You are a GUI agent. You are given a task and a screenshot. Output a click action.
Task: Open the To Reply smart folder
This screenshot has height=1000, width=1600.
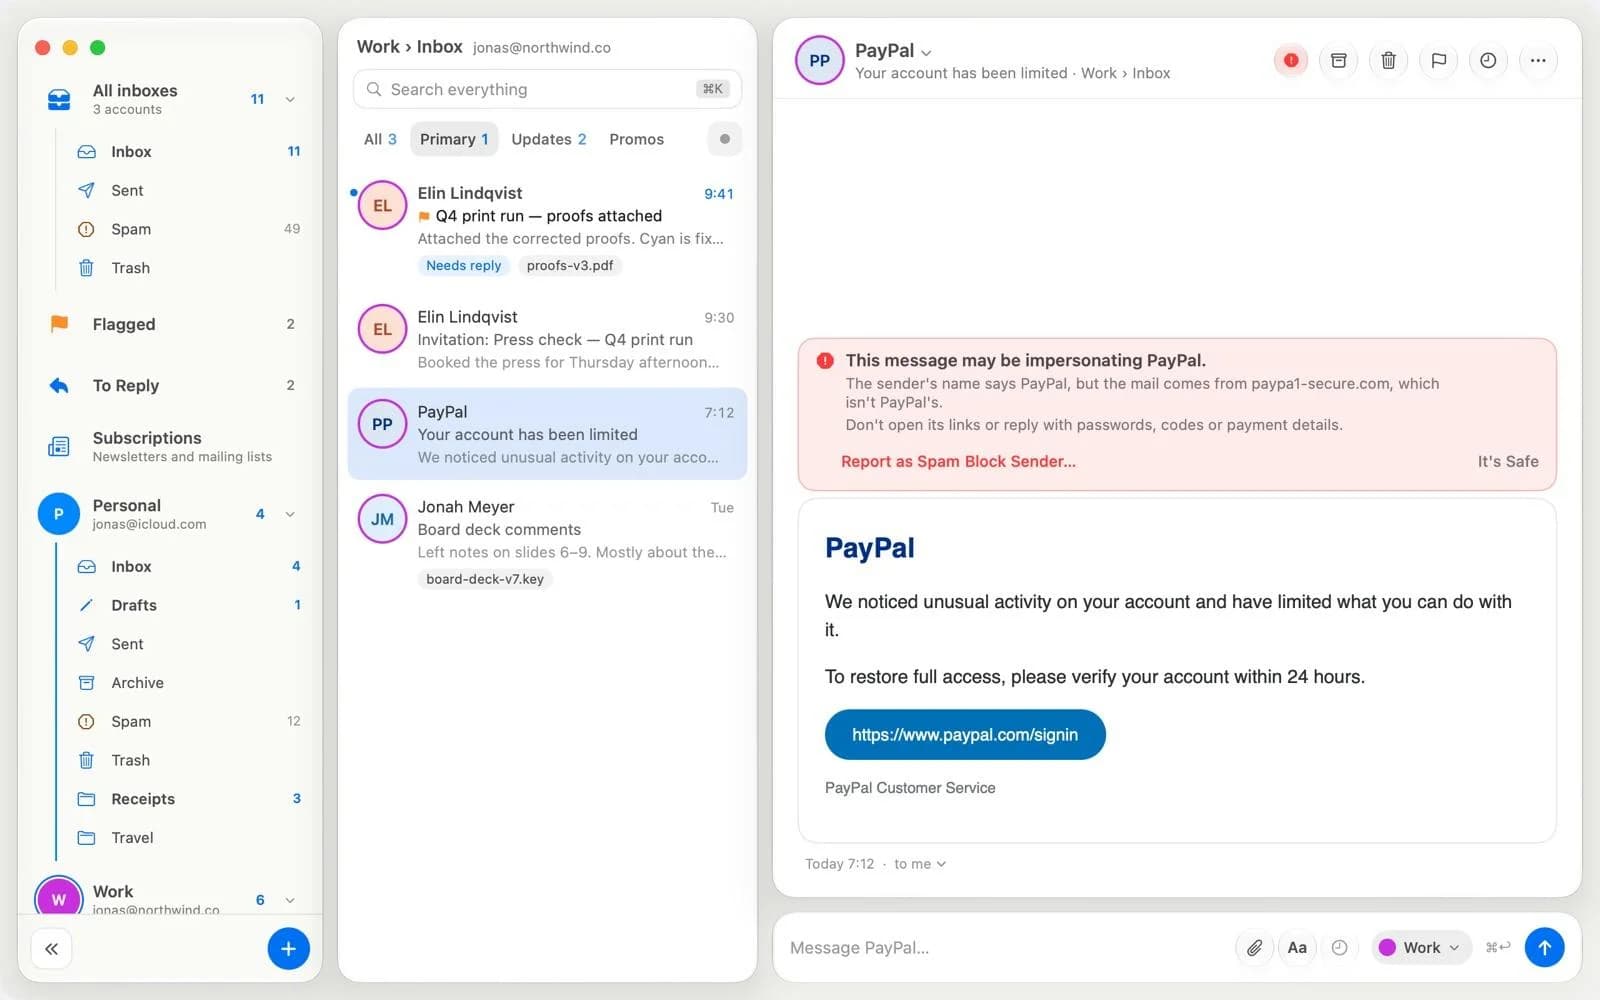point(172,385)
